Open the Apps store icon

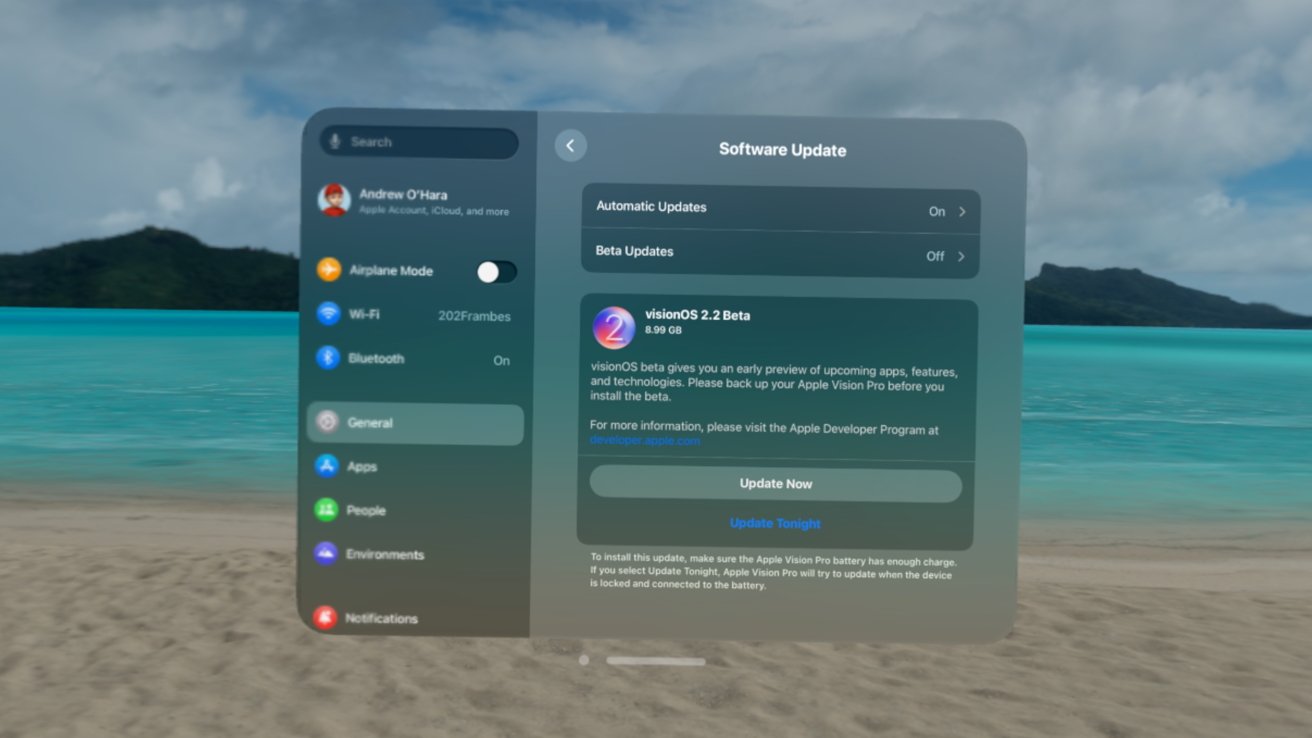click(x=327, y=466)
